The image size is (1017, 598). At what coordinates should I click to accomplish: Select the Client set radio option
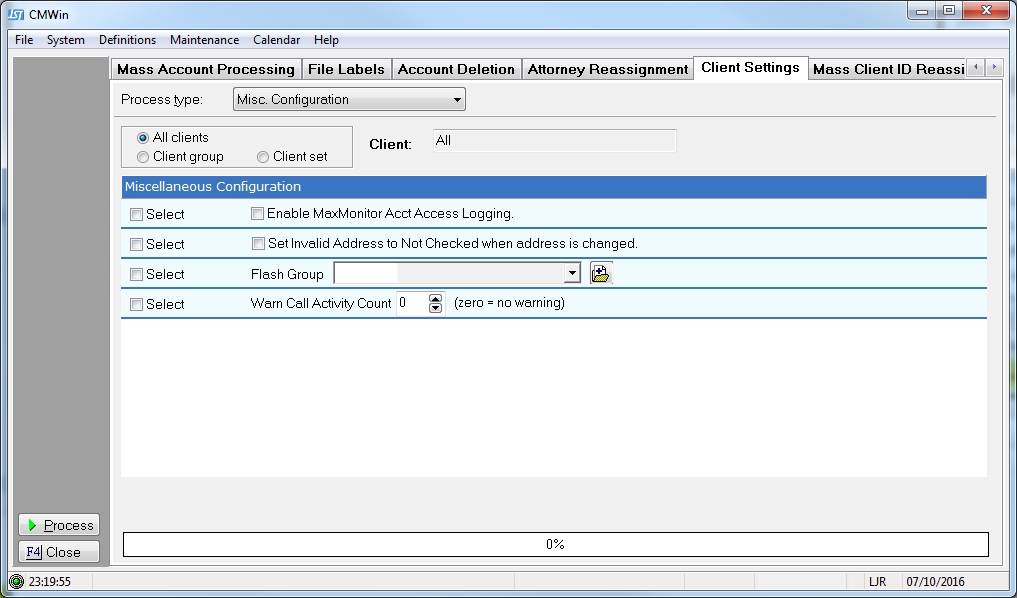(x=263, y=157)
